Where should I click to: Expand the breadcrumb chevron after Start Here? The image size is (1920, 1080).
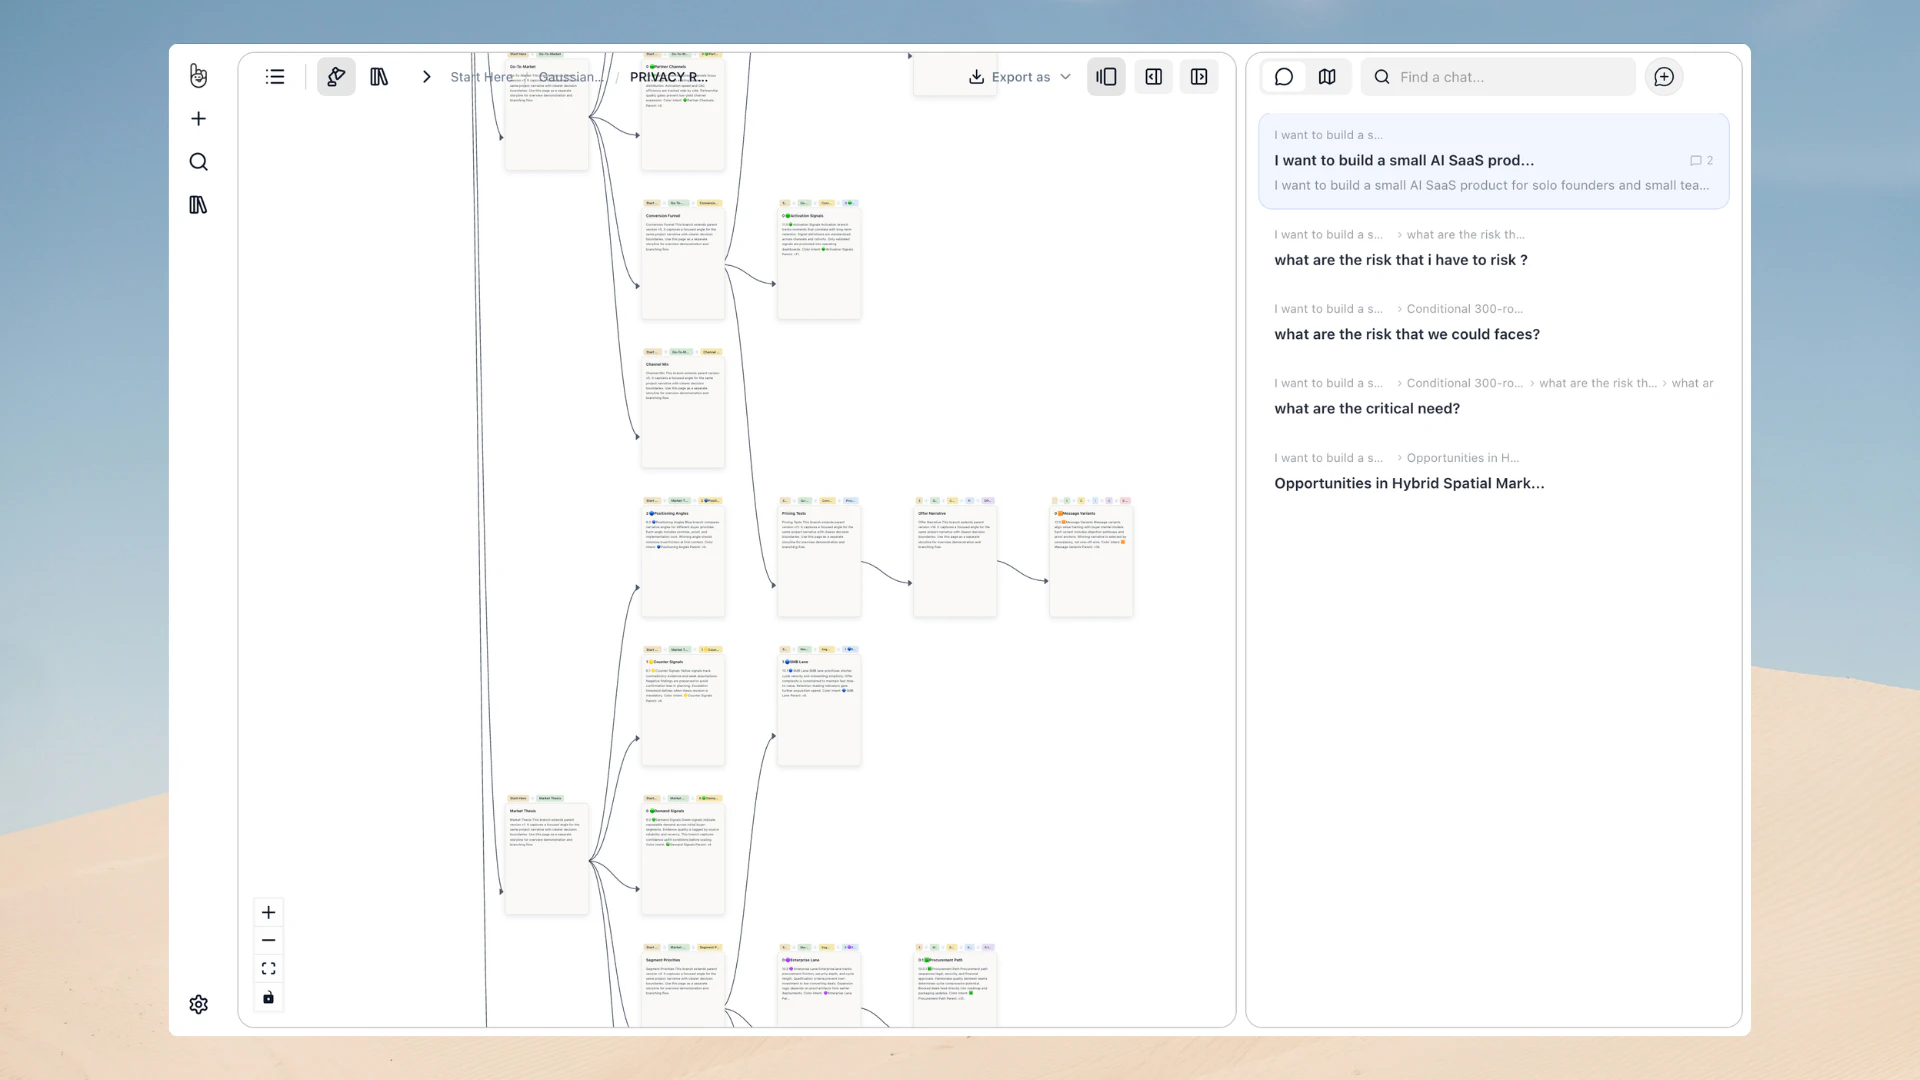tap(427, 76)
